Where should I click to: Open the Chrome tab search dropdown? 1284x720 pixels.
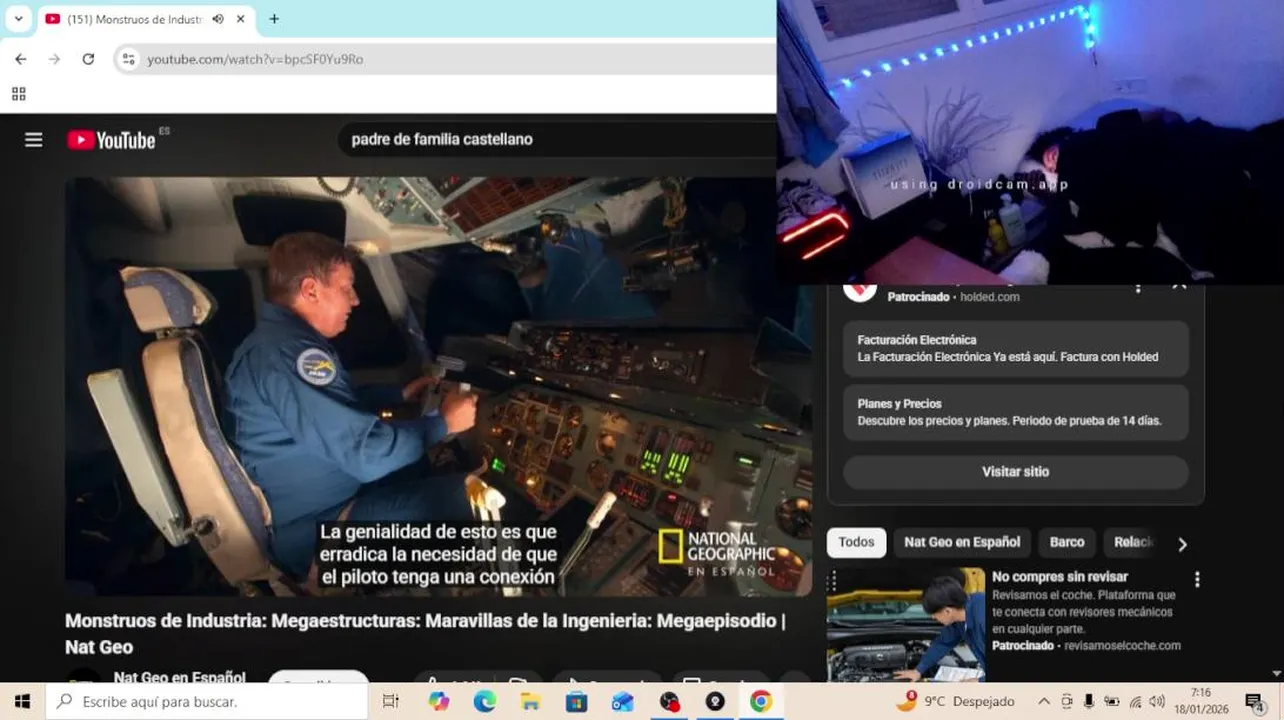pyautogui.click(x=18, y=19)
